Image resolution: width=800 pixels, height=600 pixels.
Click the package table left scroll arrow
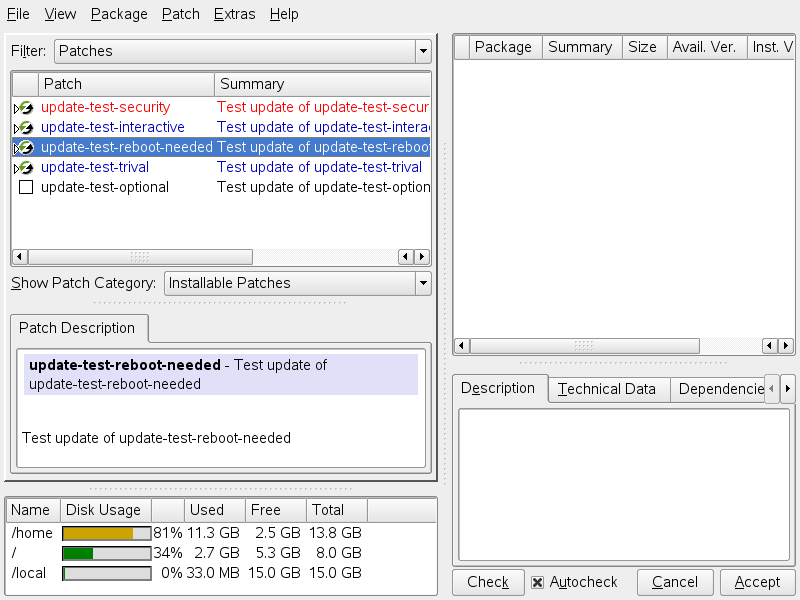pyautogui.click(x=462, y=346)
